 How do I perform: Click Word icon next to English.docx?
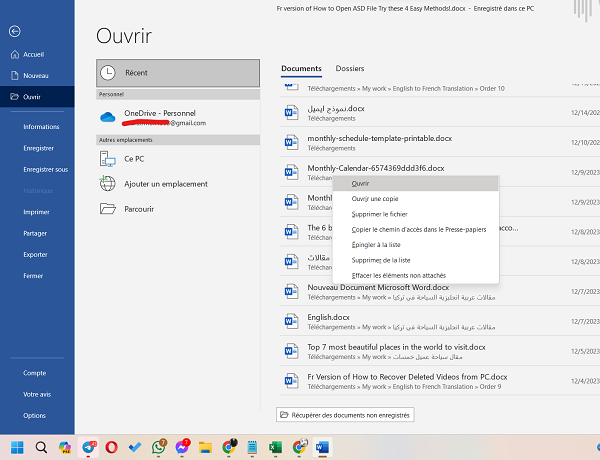tap(291, 321)
